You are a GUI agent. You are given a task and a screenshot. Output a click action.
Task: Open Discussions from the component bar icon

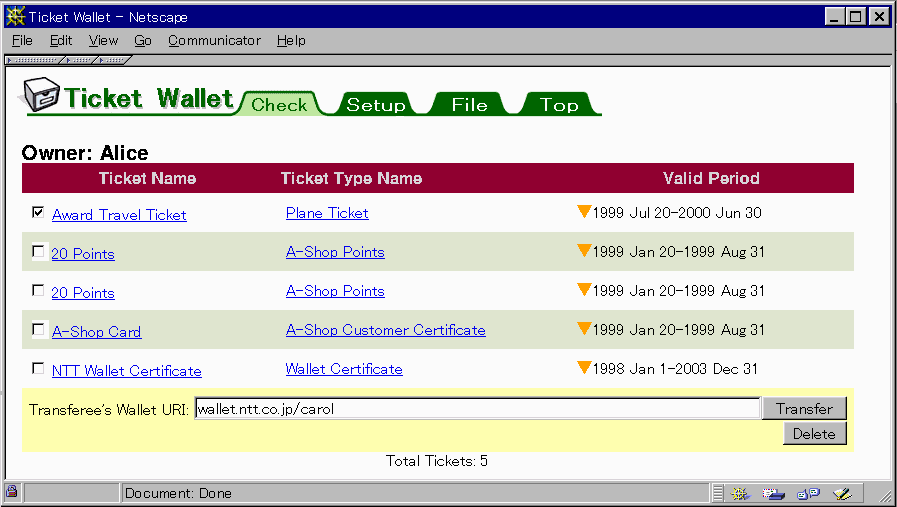(x=808, y=492)
